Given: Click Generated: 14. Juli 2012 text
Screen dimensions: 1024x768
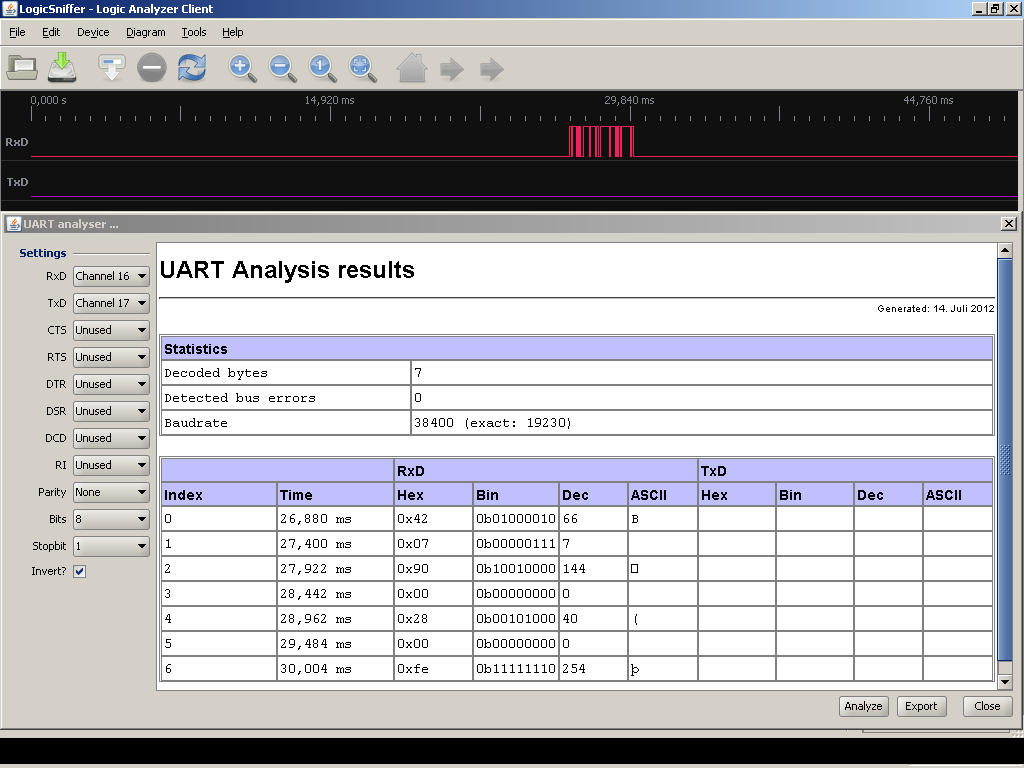Looking at the screenshot, I should [935, 308].
